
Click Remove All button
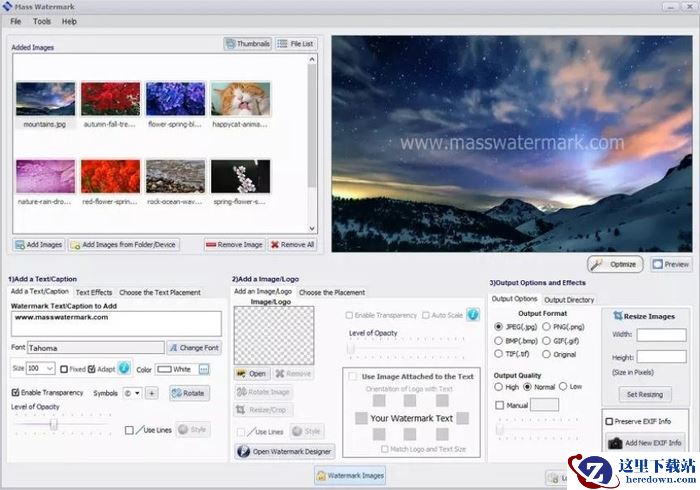292,245
